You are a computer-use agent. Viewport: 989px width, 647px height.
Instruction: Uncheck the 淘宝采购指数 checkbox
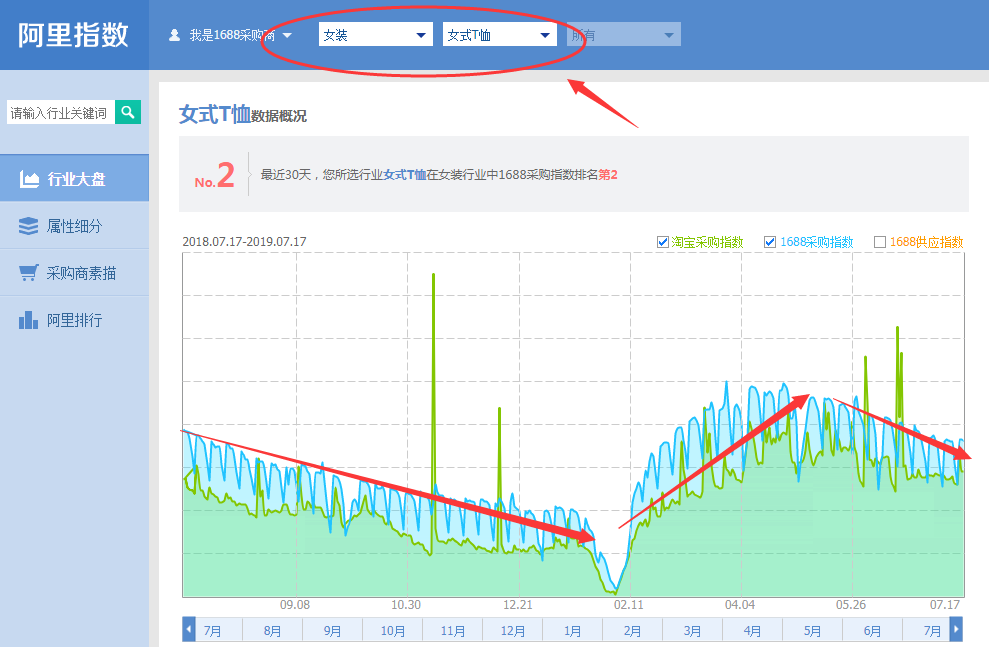[662, 242]
